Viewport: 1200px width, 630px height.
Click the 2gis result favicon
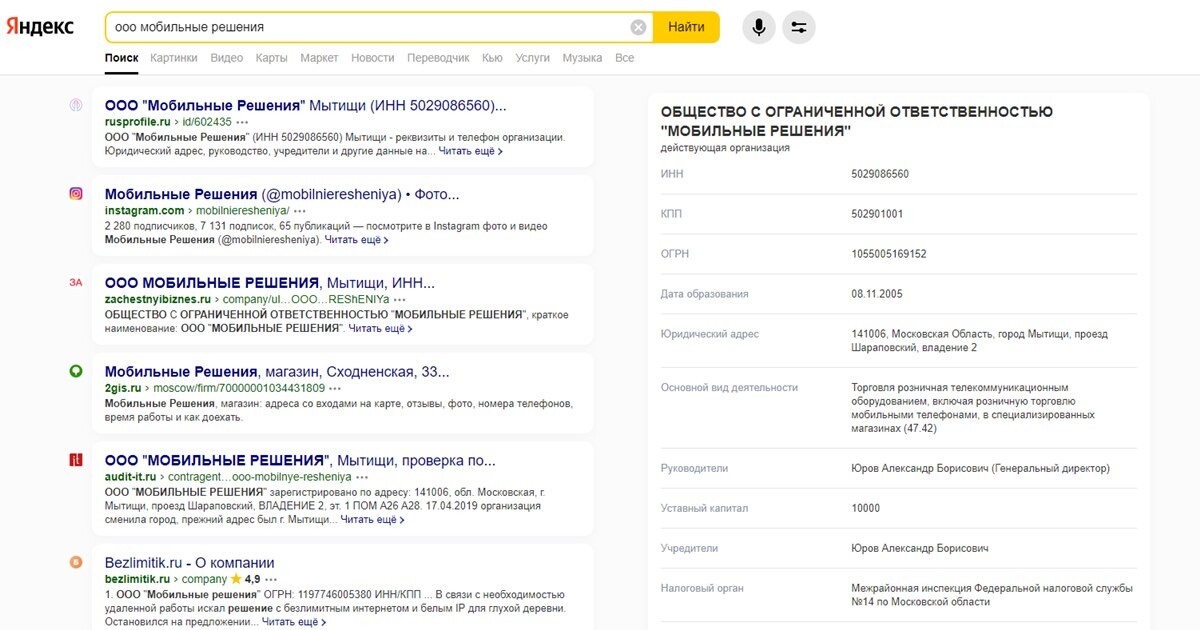75,371
